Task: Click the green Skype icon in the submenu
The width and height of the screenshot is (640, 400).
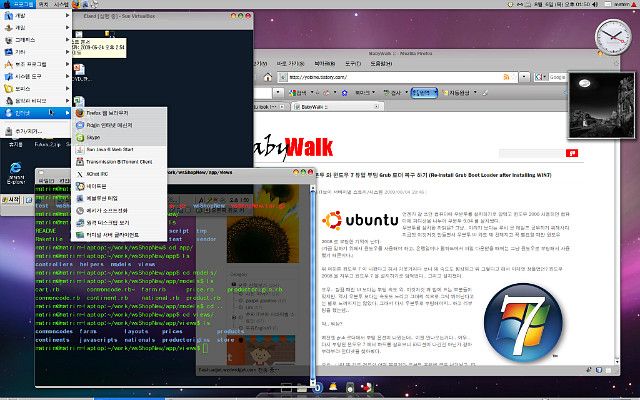Action: [x=80, y=138]
